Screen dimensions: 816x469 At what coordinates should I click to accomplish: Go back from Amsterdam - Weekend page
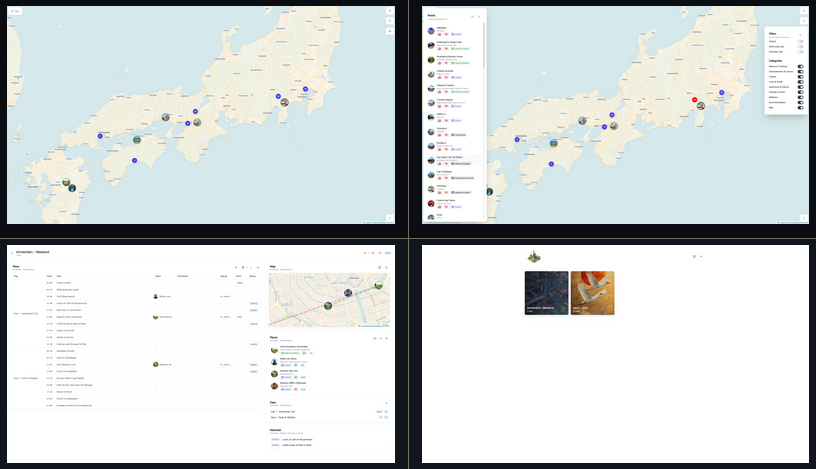(12, 252)
